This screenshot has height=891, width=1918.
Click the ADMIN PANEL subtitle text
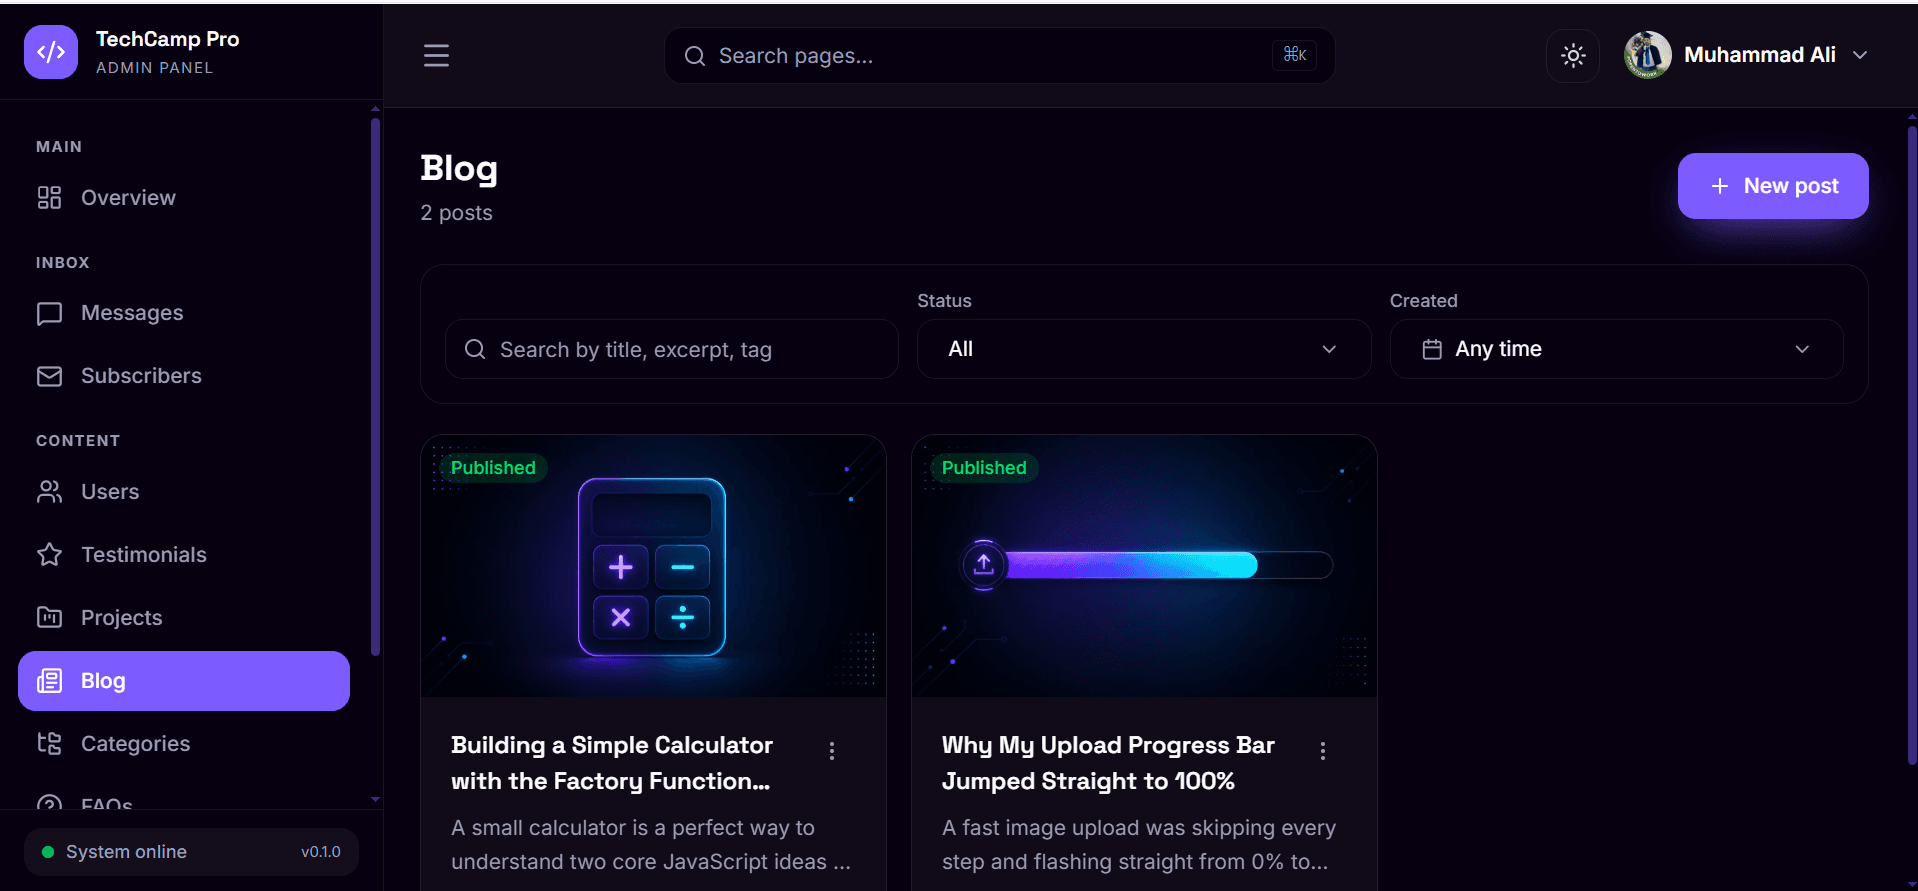coord(154,68)
